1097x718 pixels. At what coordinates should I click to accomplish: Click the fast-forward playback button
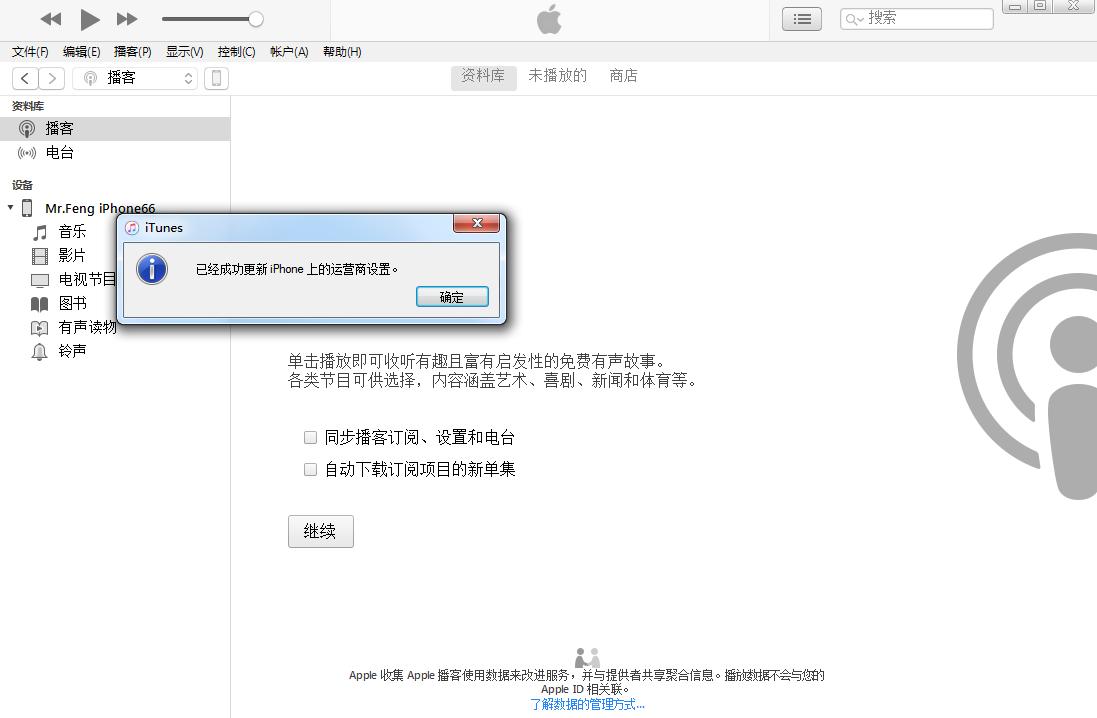127,20
